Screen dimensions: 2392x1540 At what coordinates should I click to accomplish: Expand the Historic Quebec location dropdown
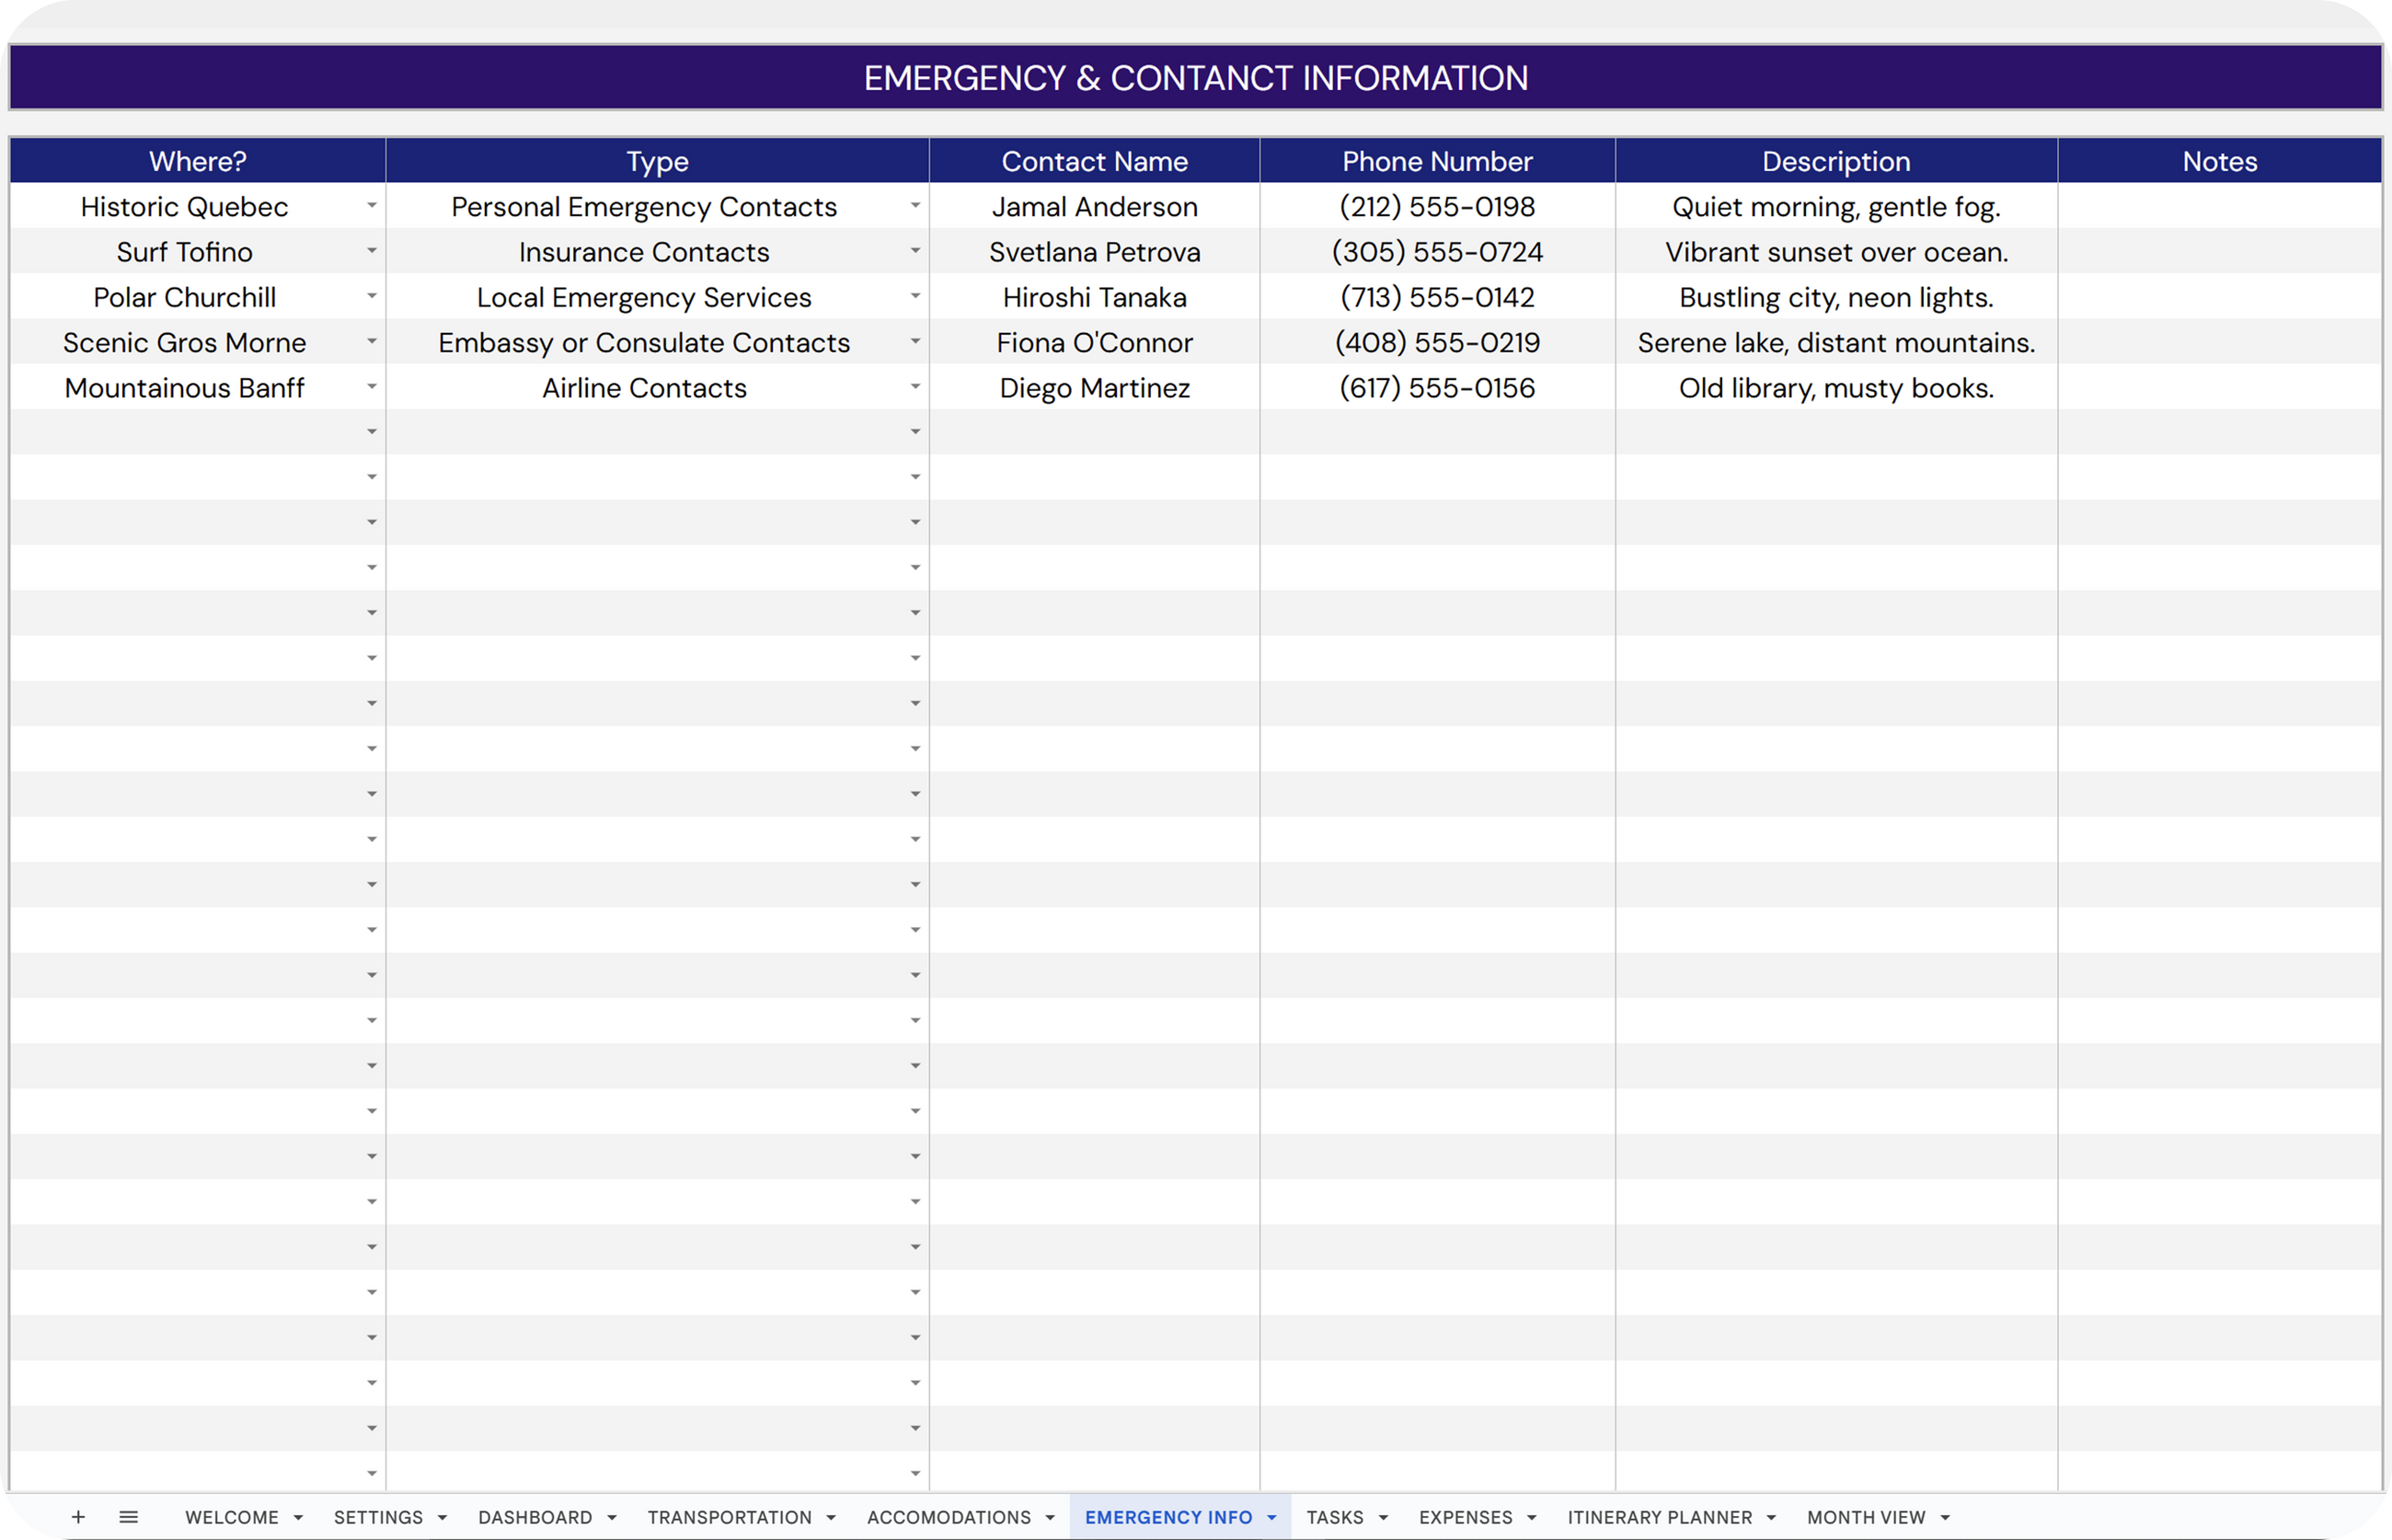click(x=371, y=206)
